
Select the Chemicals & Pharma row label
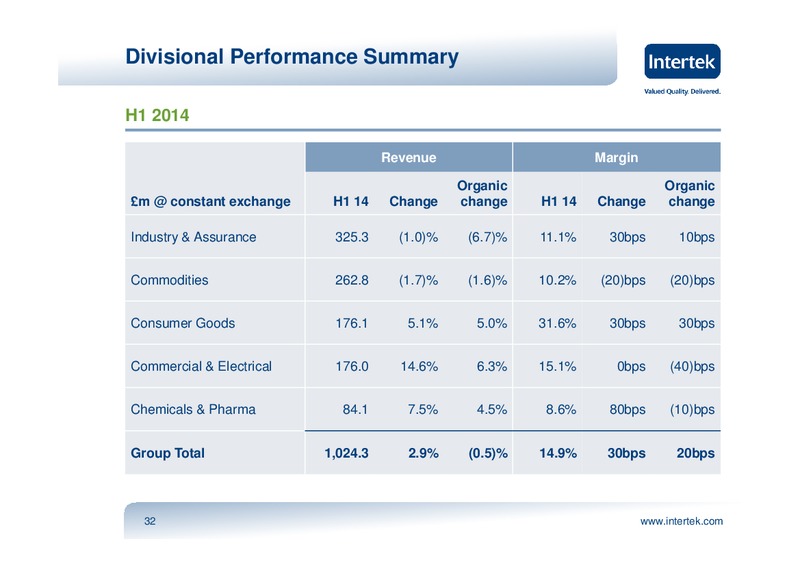(x=193, y=409)
